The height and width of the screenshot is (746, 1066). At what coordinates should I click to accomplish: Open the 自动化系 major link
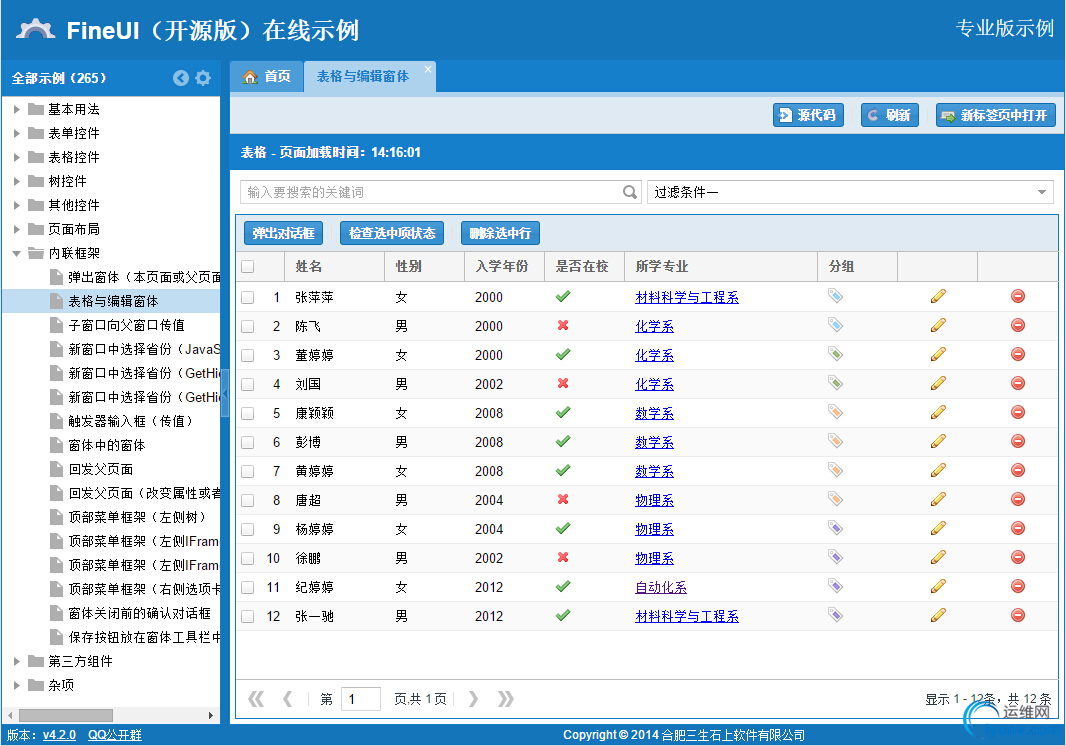[x=660, y=587]
